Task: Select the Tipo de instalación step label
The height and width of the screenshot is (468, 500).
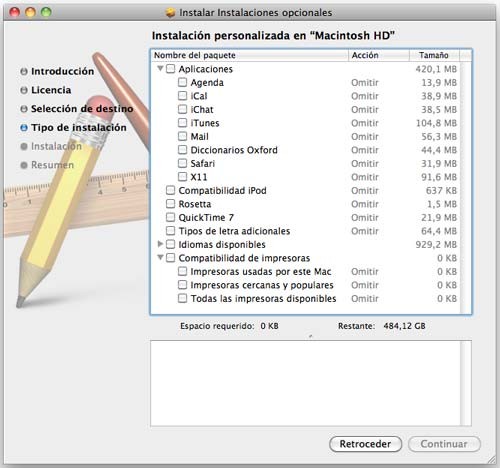Action: (x=79, y=128)
